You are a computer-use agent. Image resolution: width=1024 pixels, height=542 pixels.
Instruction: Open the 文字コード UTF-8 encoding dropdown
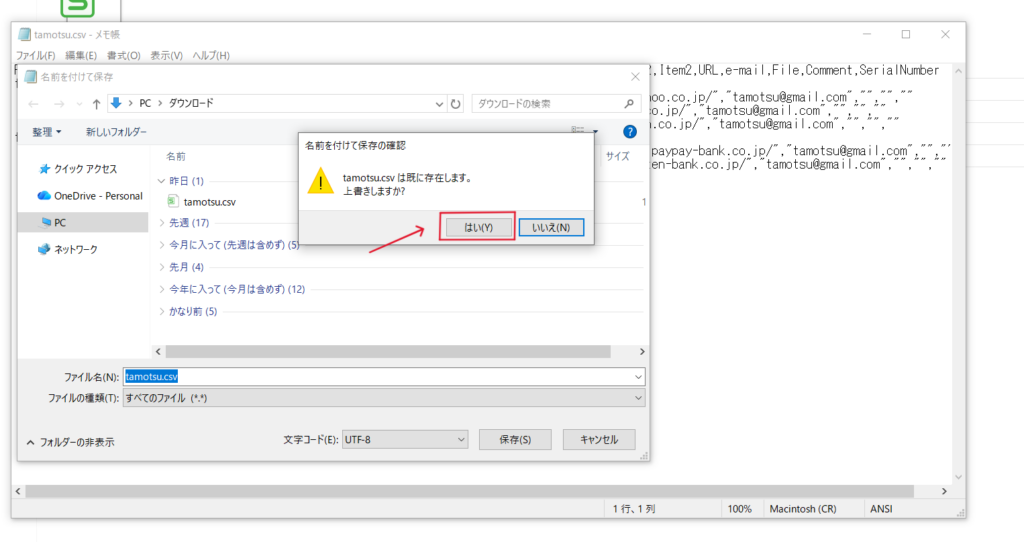[x=403, y=439]
